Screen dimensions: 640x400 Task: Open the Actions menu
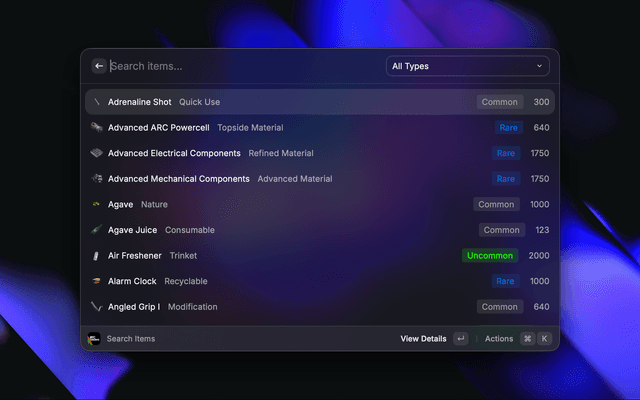pyautogui.click(x=499, y=339)
